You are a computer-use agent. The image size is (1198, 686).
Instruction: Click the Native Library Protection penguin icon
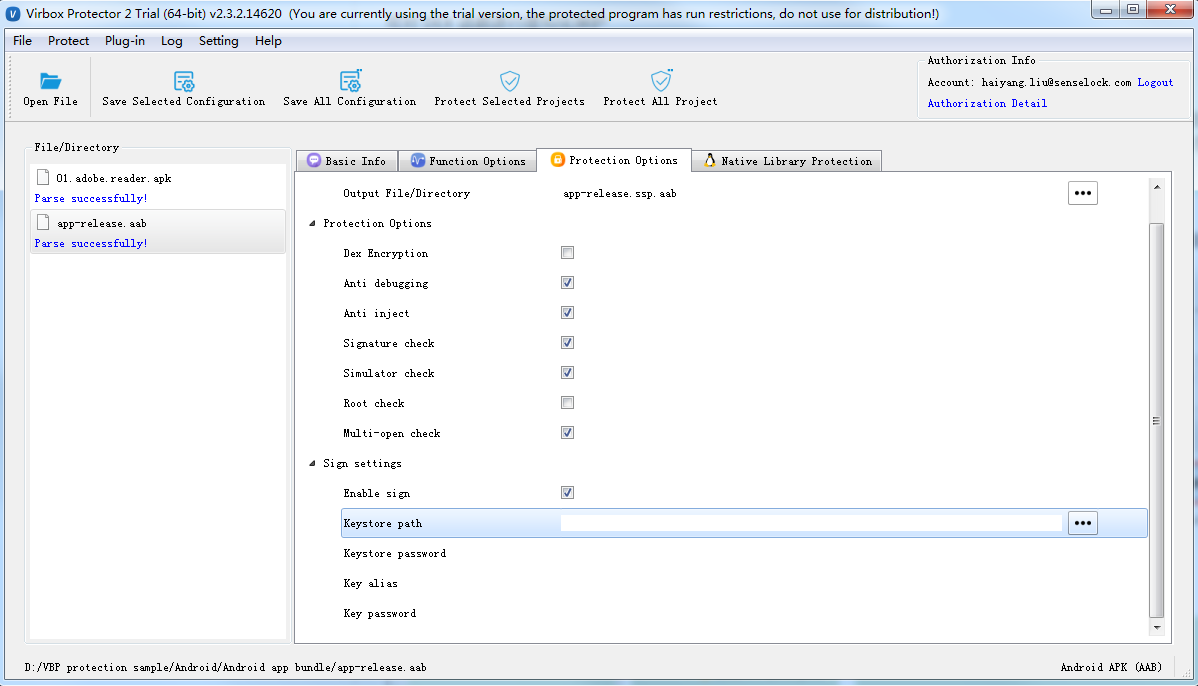(x=710, y=160)
